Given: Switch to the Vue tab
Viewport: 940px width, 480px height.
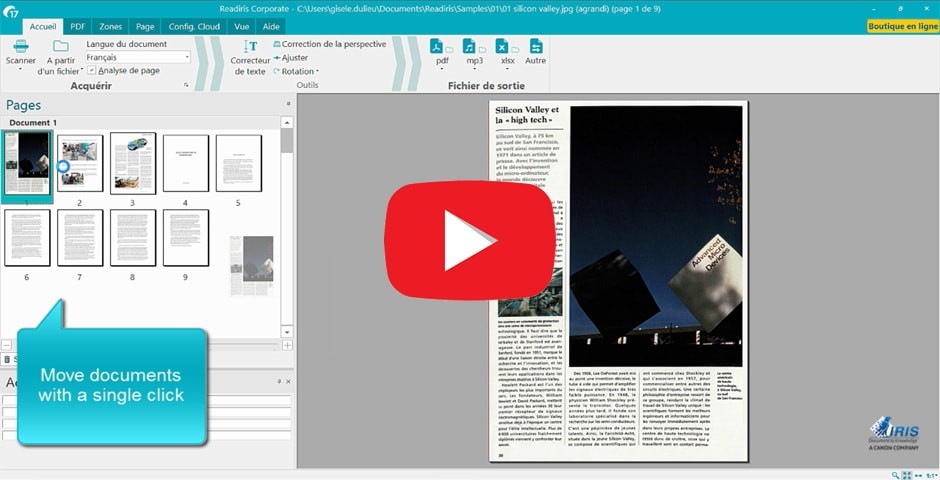Looking at the screenshot, I should (x=242, y=26).
